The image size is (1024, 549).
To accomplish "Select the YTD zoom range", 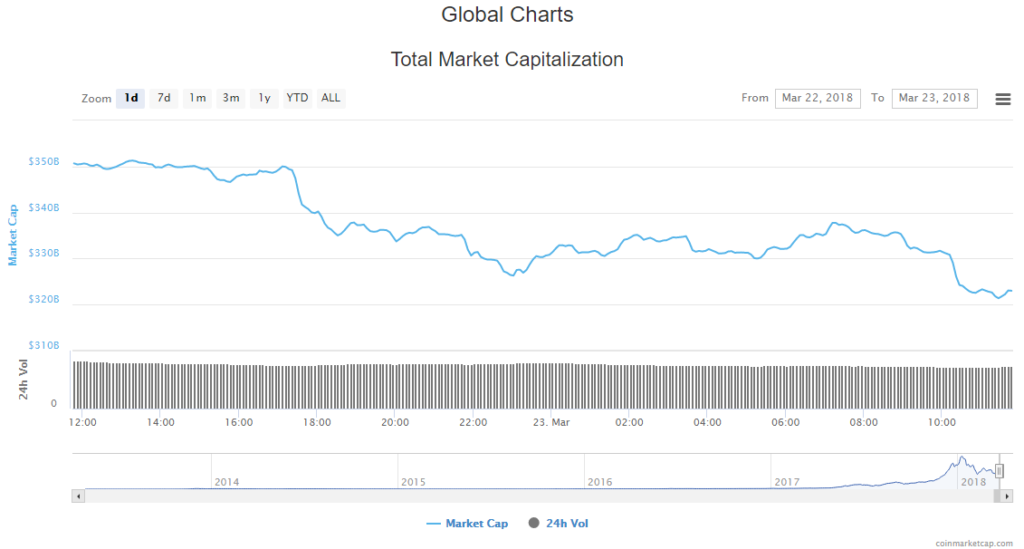I will point(297,98).
